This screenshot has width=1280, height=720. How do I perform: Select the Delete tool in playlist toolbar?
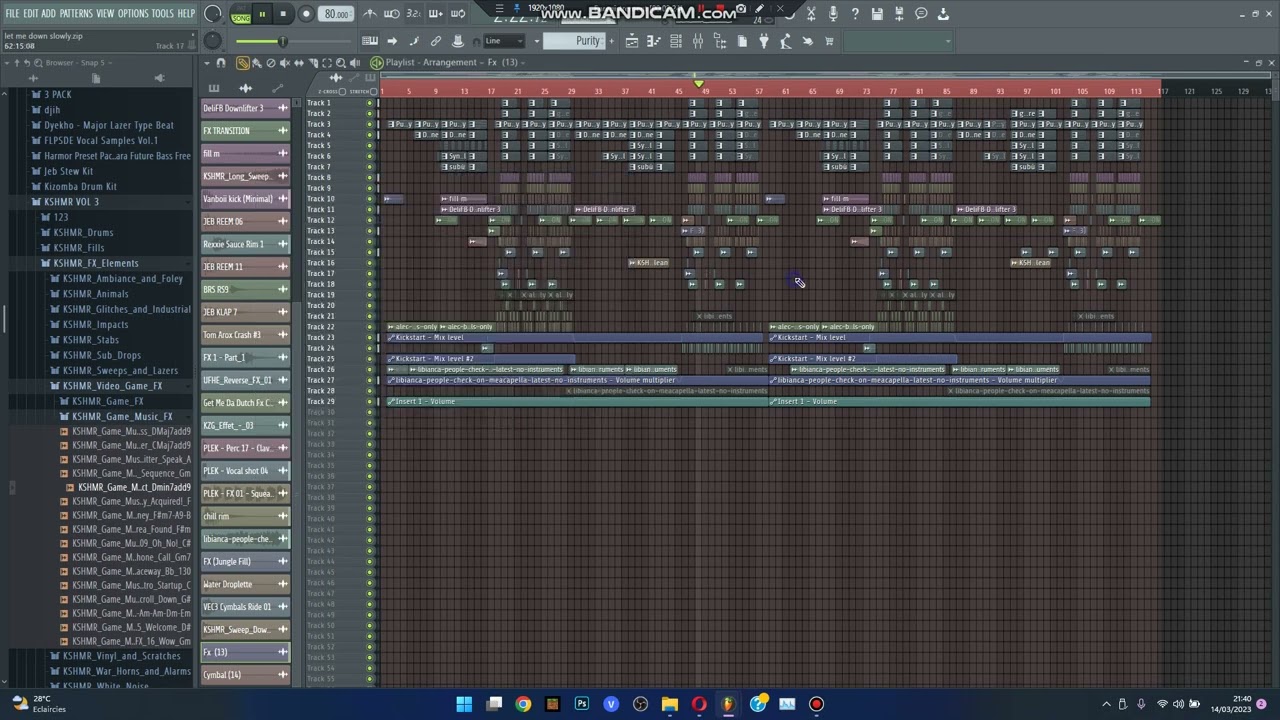271,62
